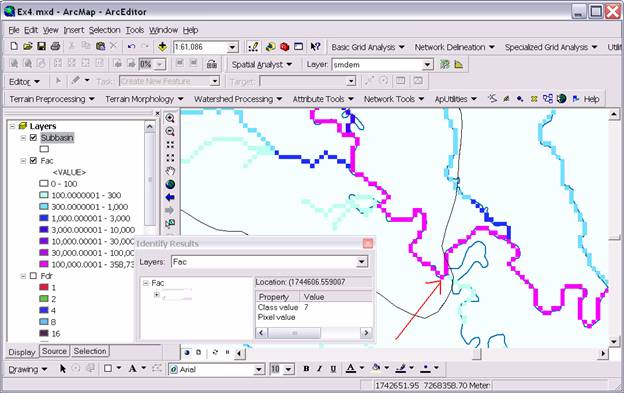The width and height of the screenshot is (624, 393).
Task: Switch to the Source tab
Action: pos(54,351)
